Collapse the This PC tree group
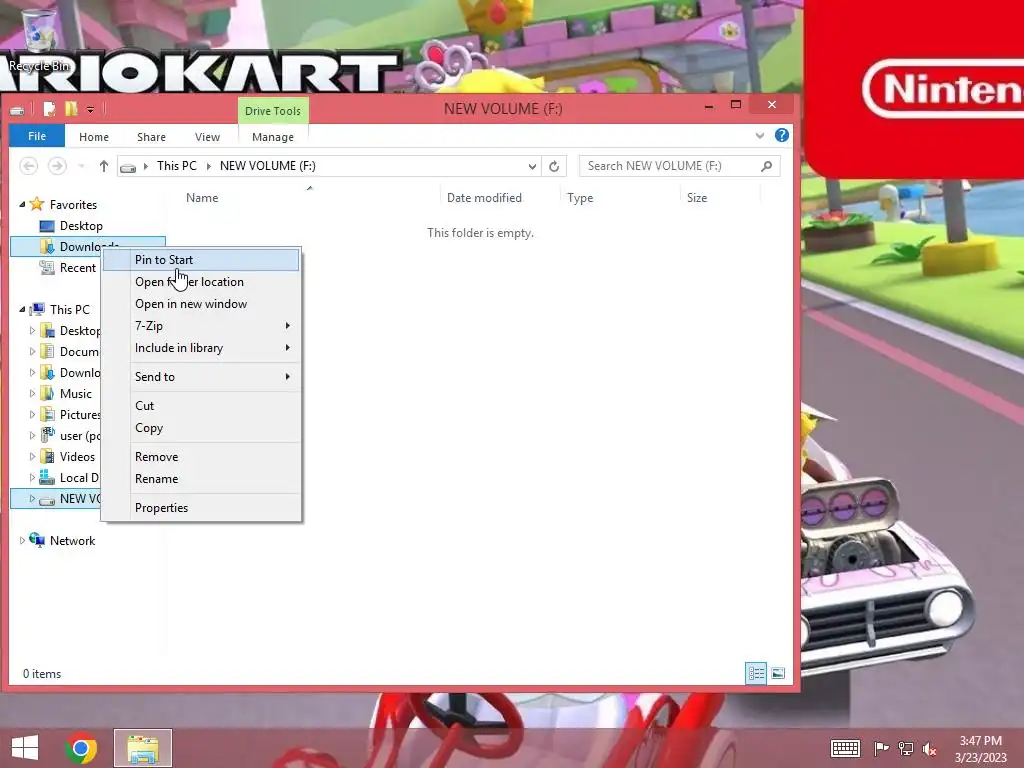The image size is (1024, 768). coord(22,310)
